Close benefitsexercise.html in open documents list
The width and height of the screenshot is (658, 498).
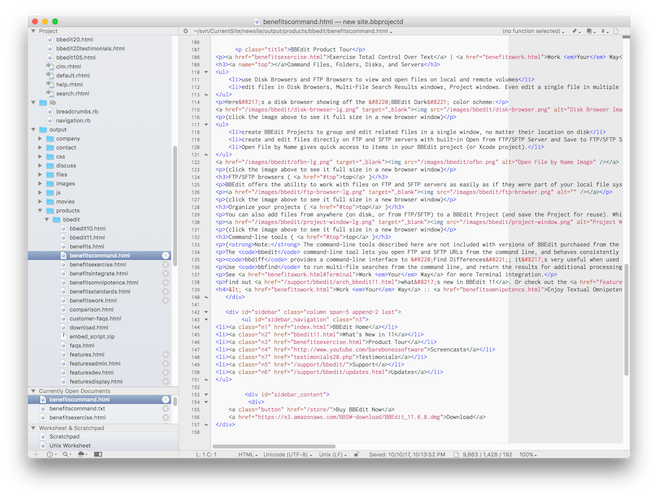click(x=165, y=417)
